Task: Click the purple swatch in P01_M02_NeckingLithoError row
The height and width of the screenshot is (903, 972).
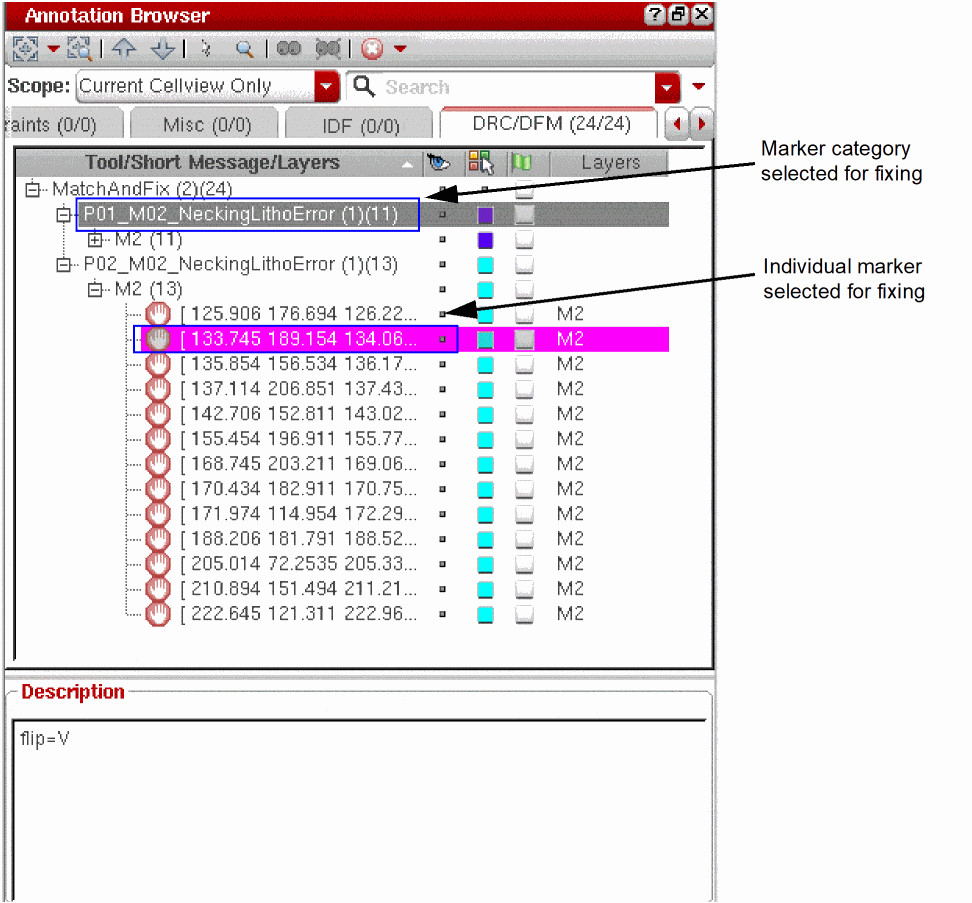Action: coord(485,215)
